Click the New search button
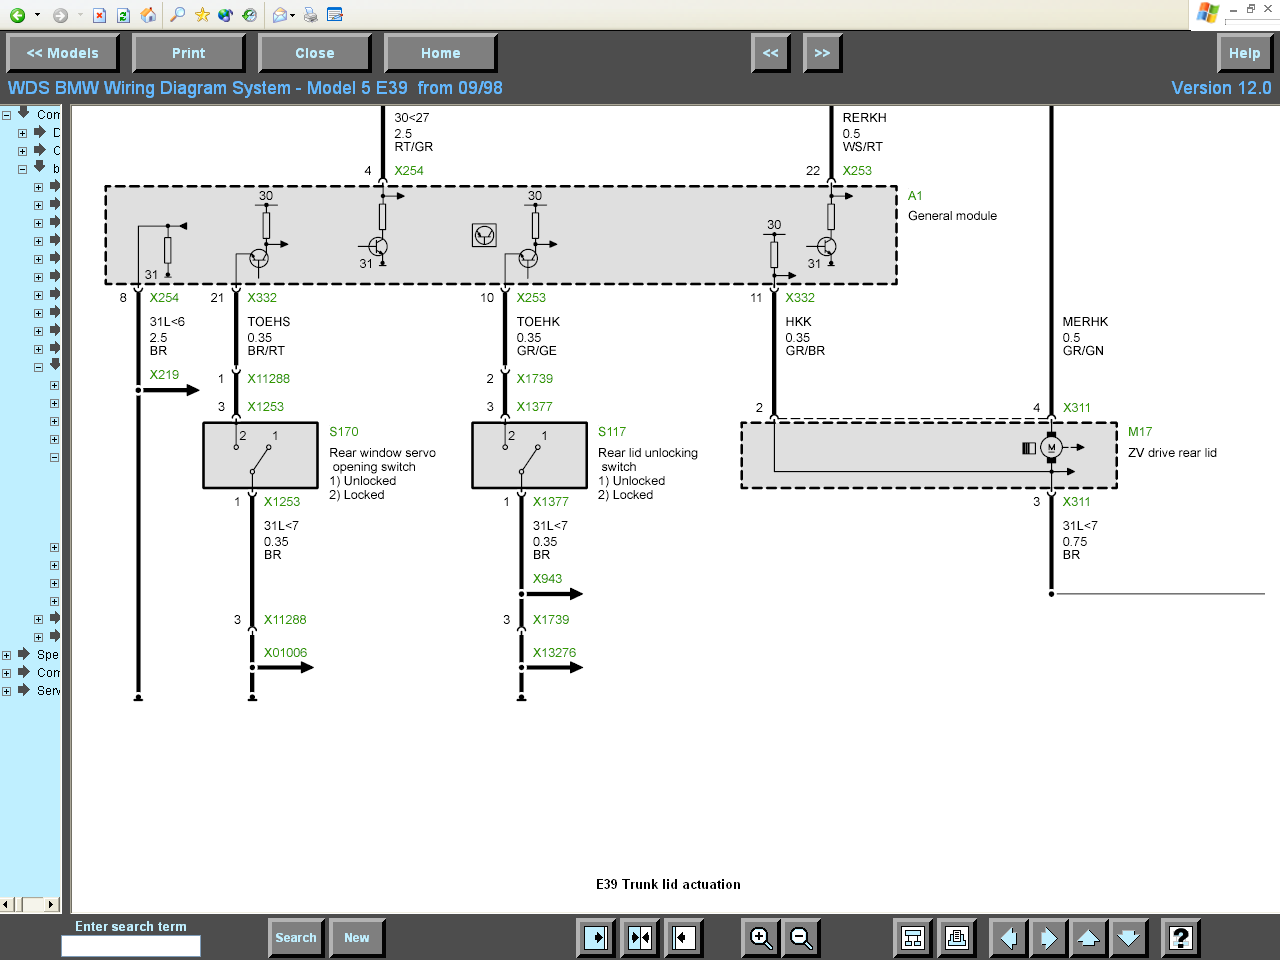 pos(357,938)
